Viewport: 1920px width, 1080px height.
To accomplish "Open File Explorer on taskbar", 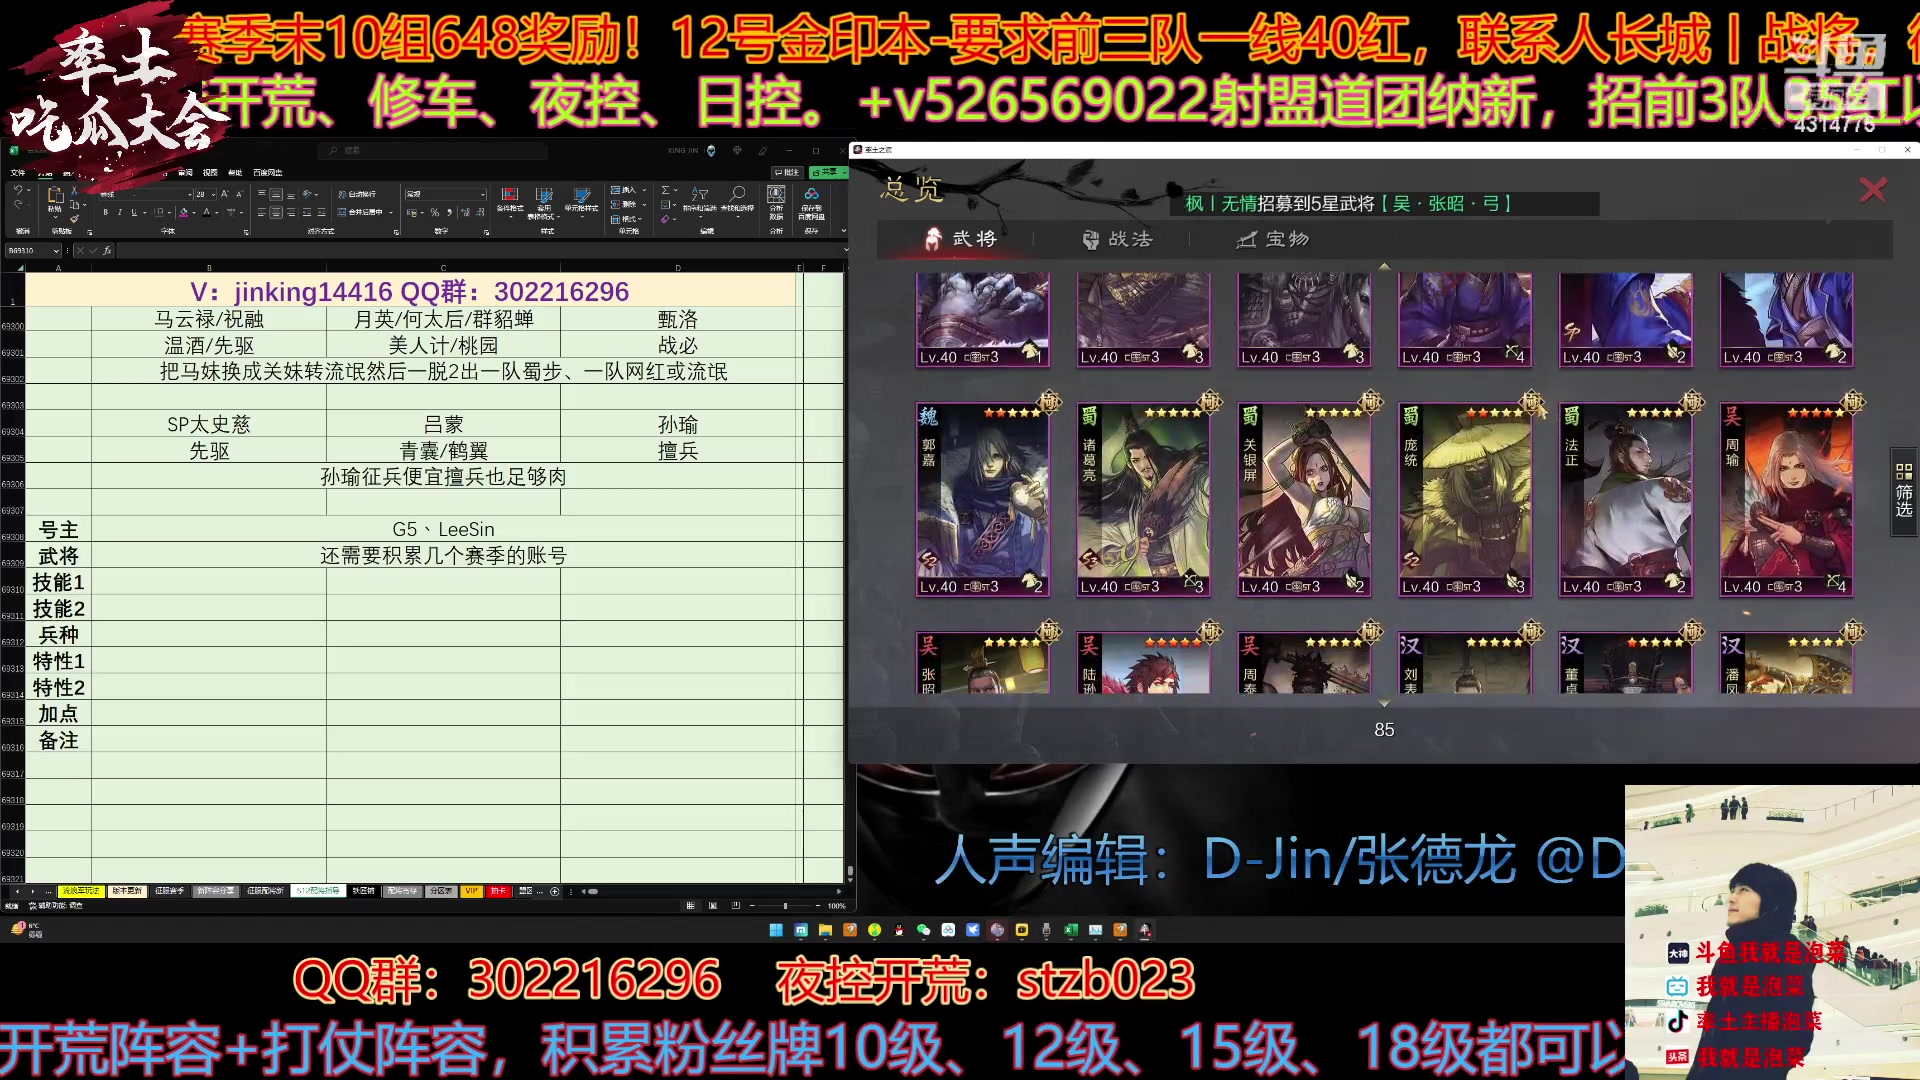I will pyautogui.click(x=825, y=930).
